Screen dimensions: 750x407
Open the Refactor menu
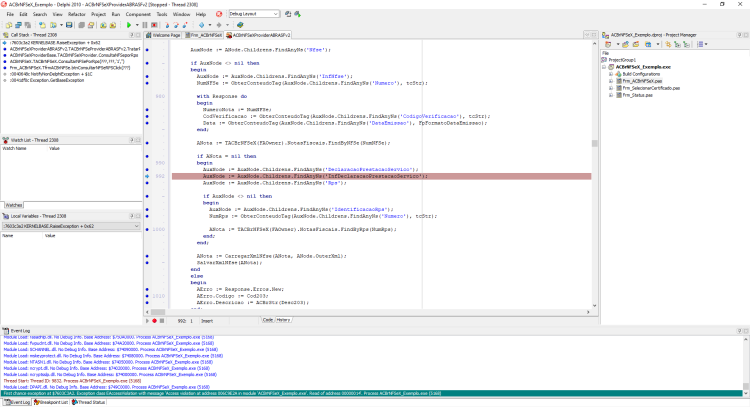[77, 14]
